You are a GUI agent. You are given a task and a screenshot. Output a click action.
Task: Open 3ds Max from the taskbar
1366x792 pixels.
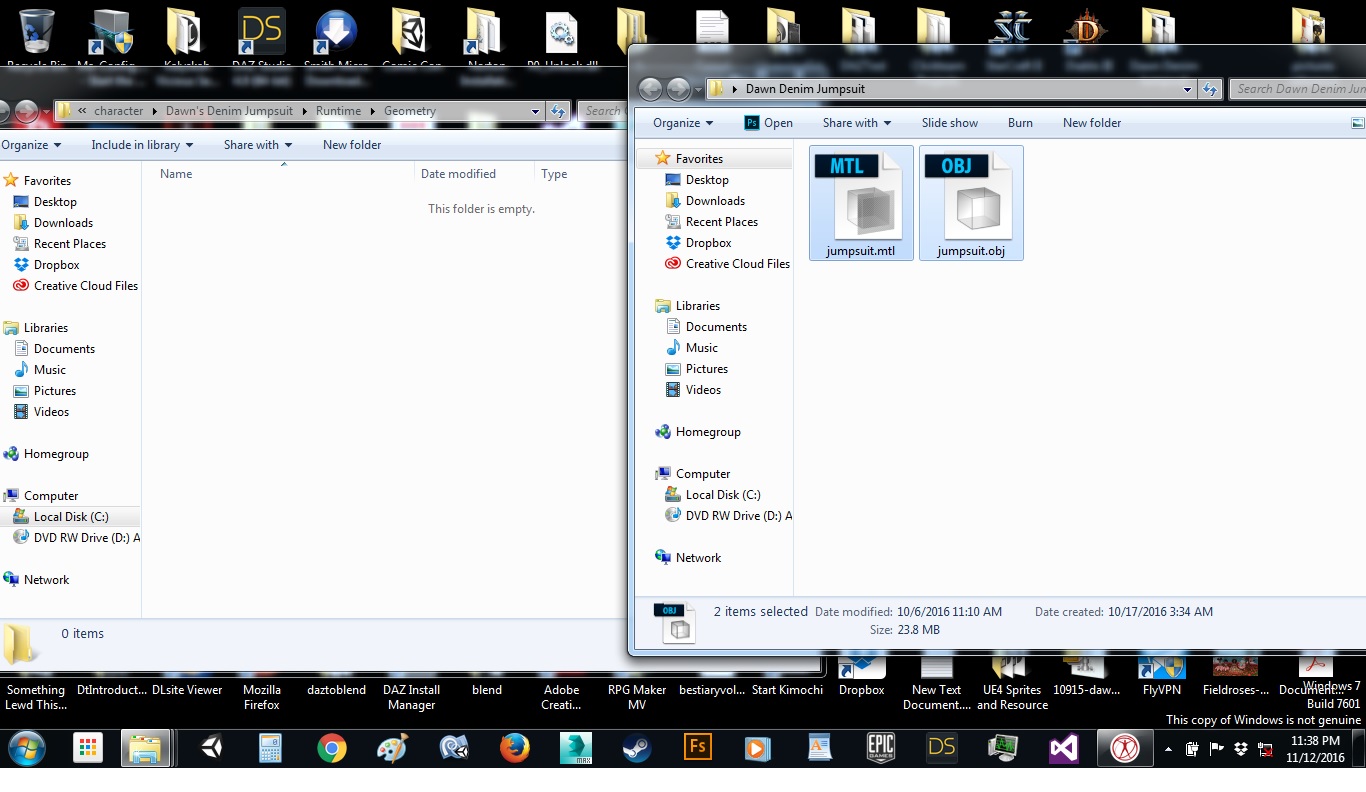pos(576,748)
